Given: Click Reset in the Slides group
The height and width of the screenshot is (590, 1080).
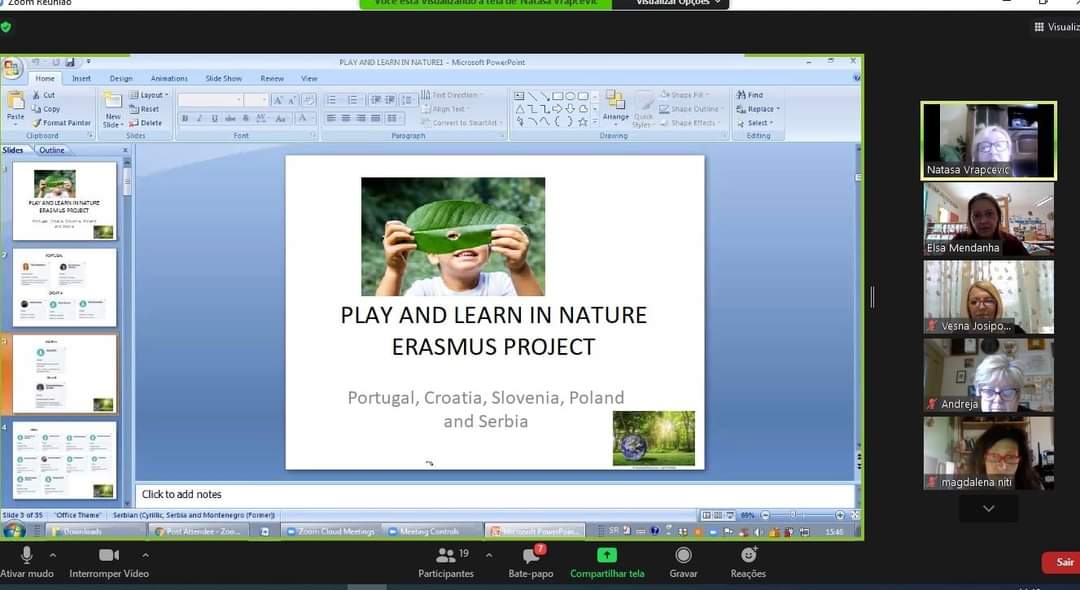Looking at the screenshot, I should [x=145, y=109].
